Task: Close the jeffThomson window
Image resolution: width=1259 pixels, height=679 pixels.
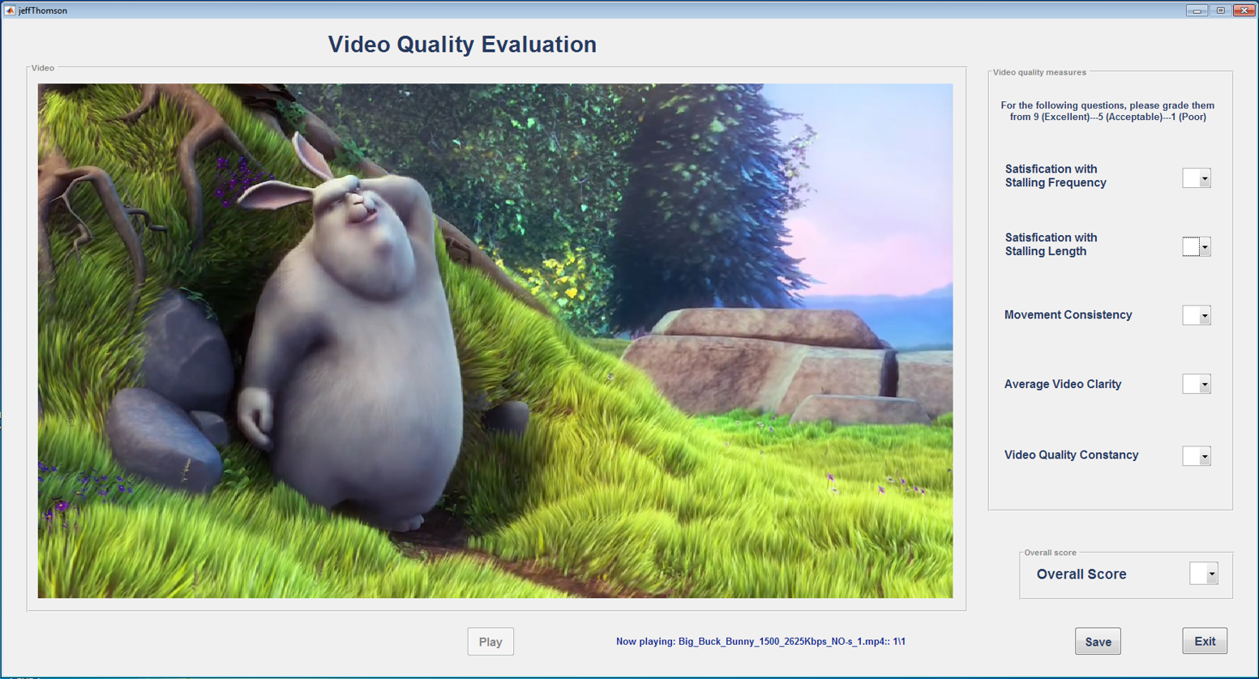Action: coord(1244,10)
